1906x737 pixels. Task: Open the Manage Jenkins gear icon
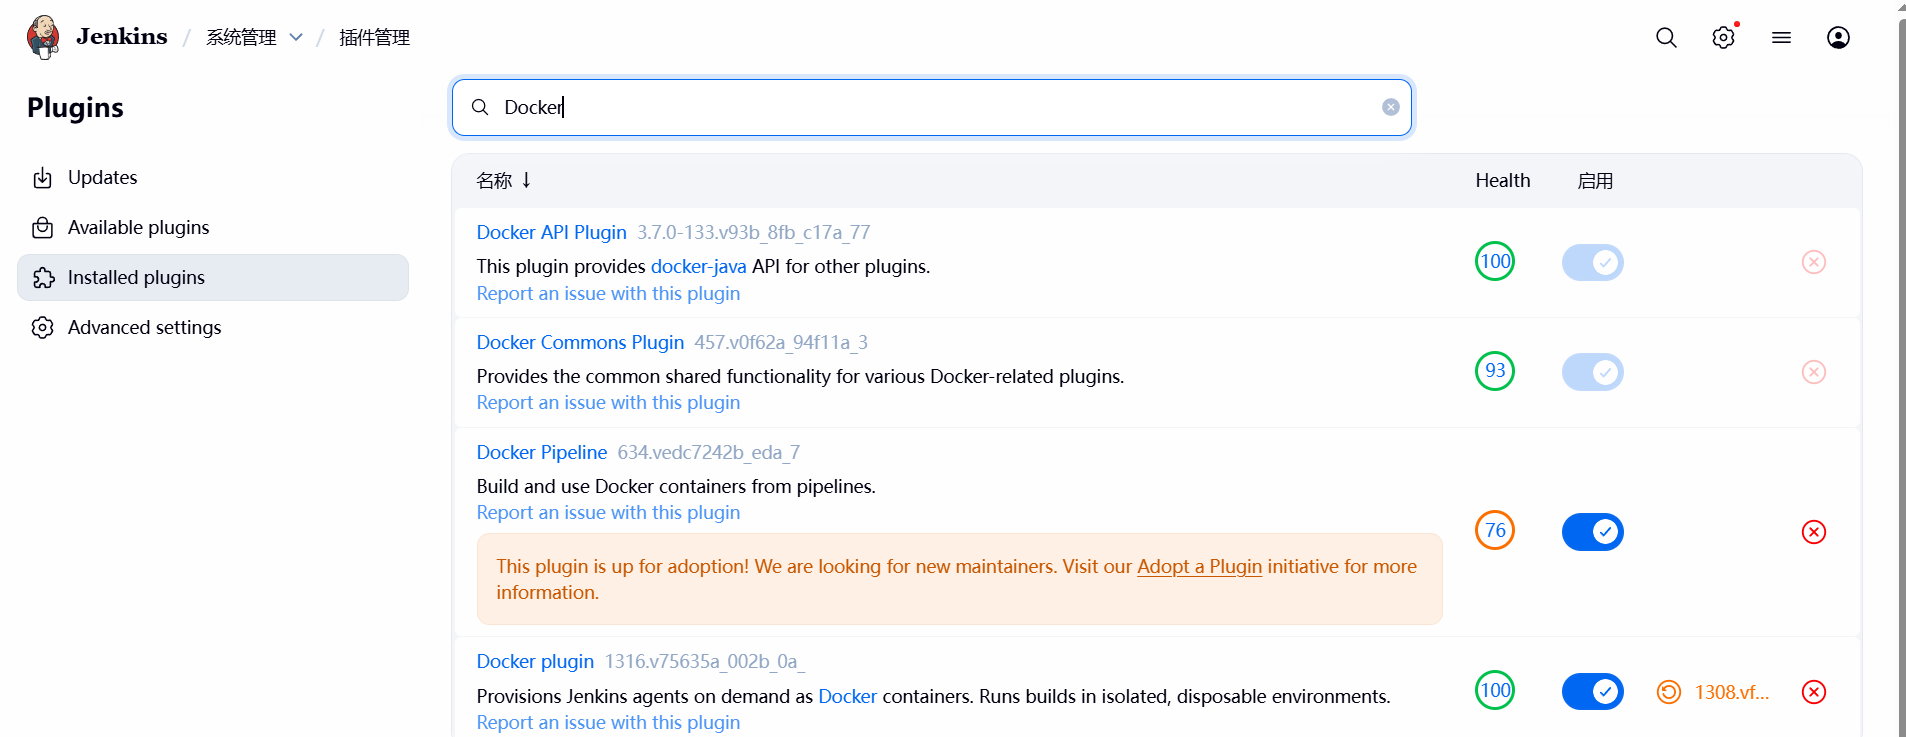1723,38
